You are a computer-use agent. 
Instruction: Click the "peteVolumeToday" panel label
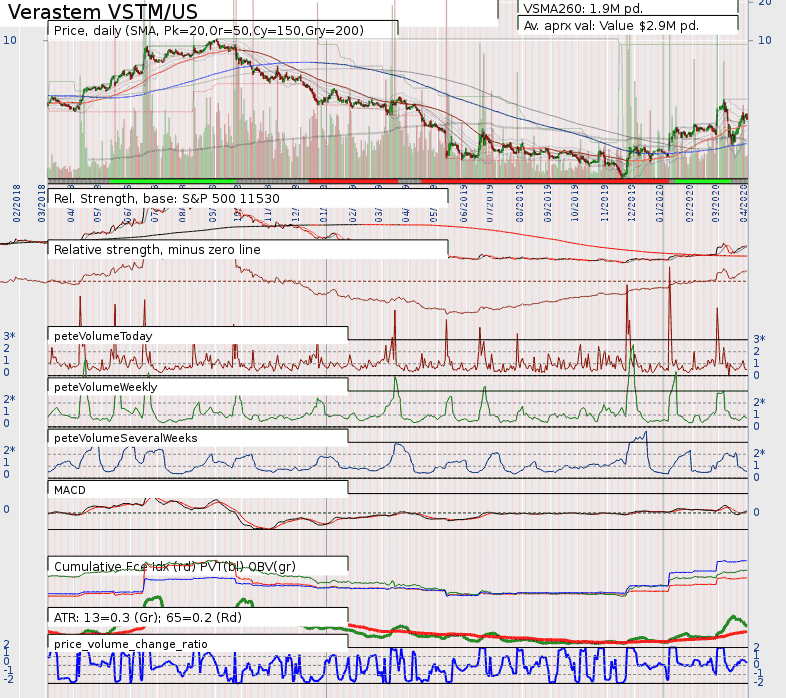(103, 336)
